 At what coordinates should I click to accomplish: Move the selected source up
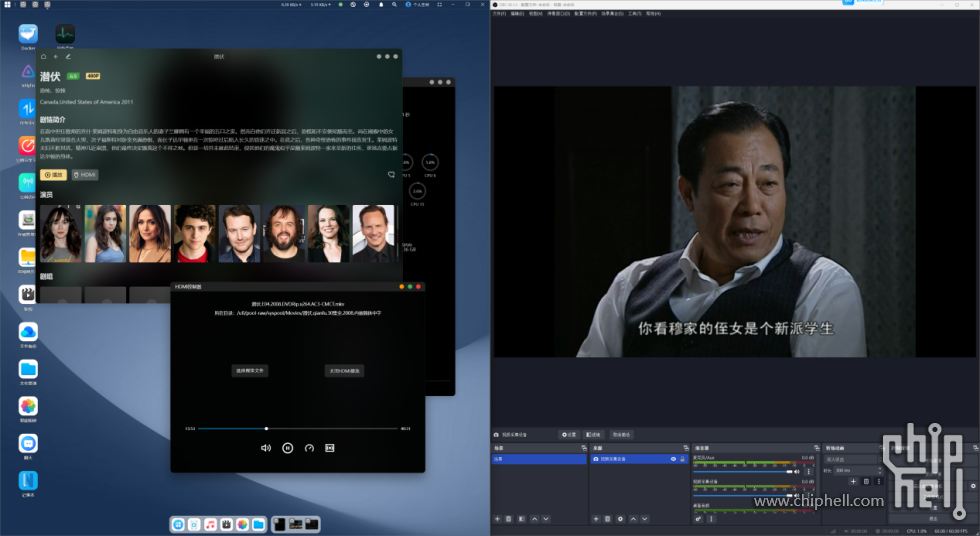[x=633, y=519]
